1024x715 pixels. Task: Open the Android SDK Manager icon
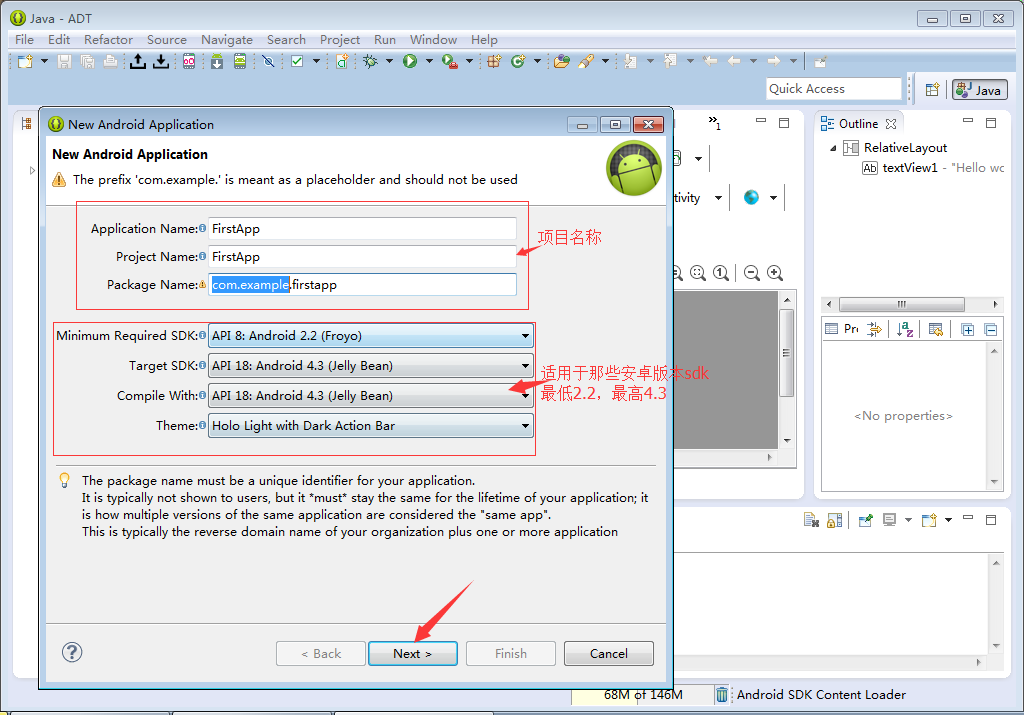pos(217,62)
